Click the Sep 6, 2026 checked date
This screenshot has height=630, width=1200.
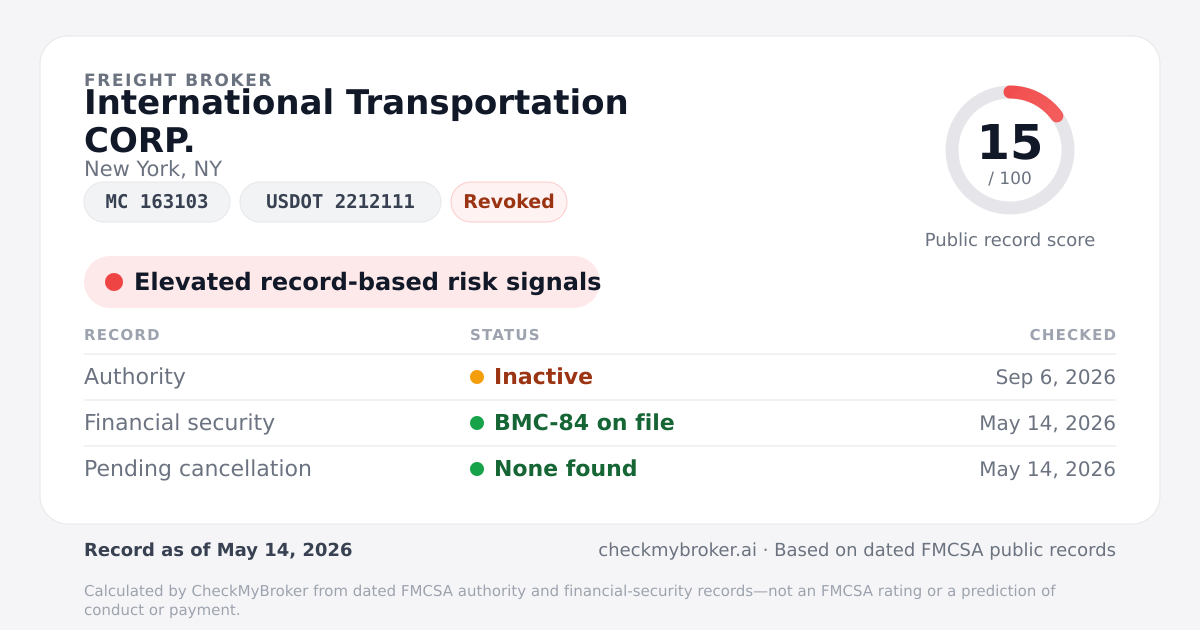pos(1055,377)
